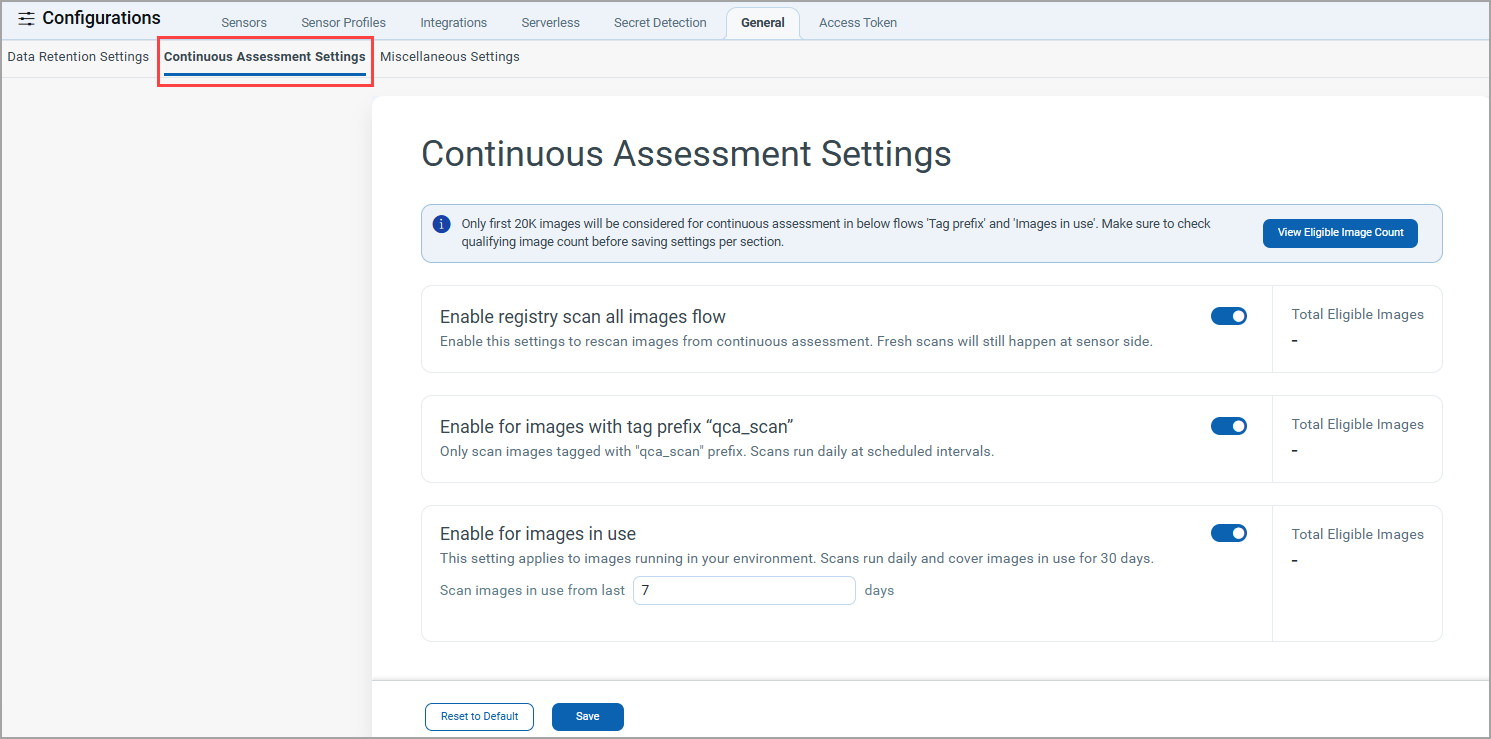Click the Continuous Assessment Settings page heading
This screenshot has width=1491, height=739.
(x=686, y=154)
